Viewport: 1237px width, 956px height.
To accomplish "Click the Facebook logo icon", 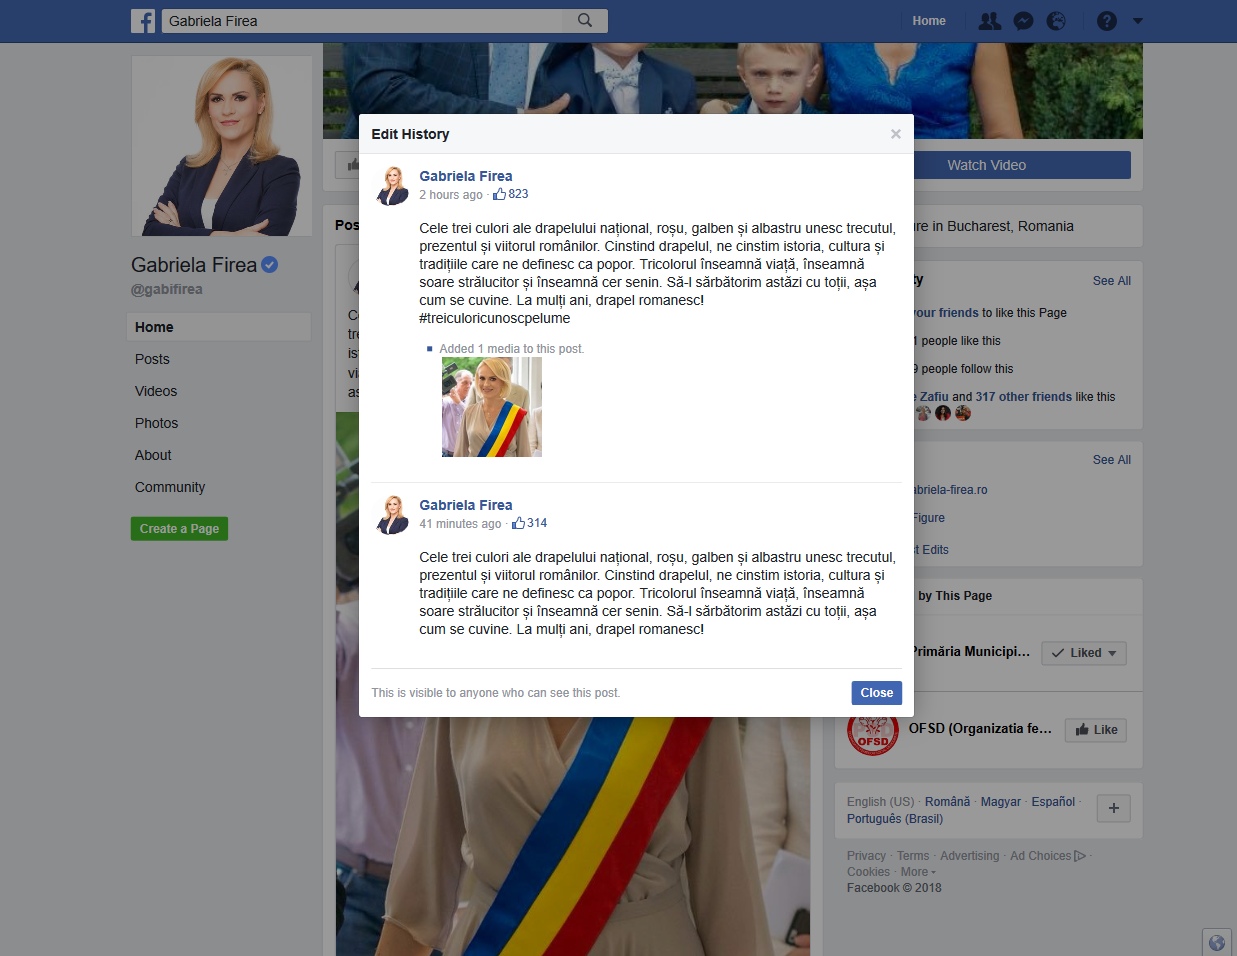I will point(143,21).
